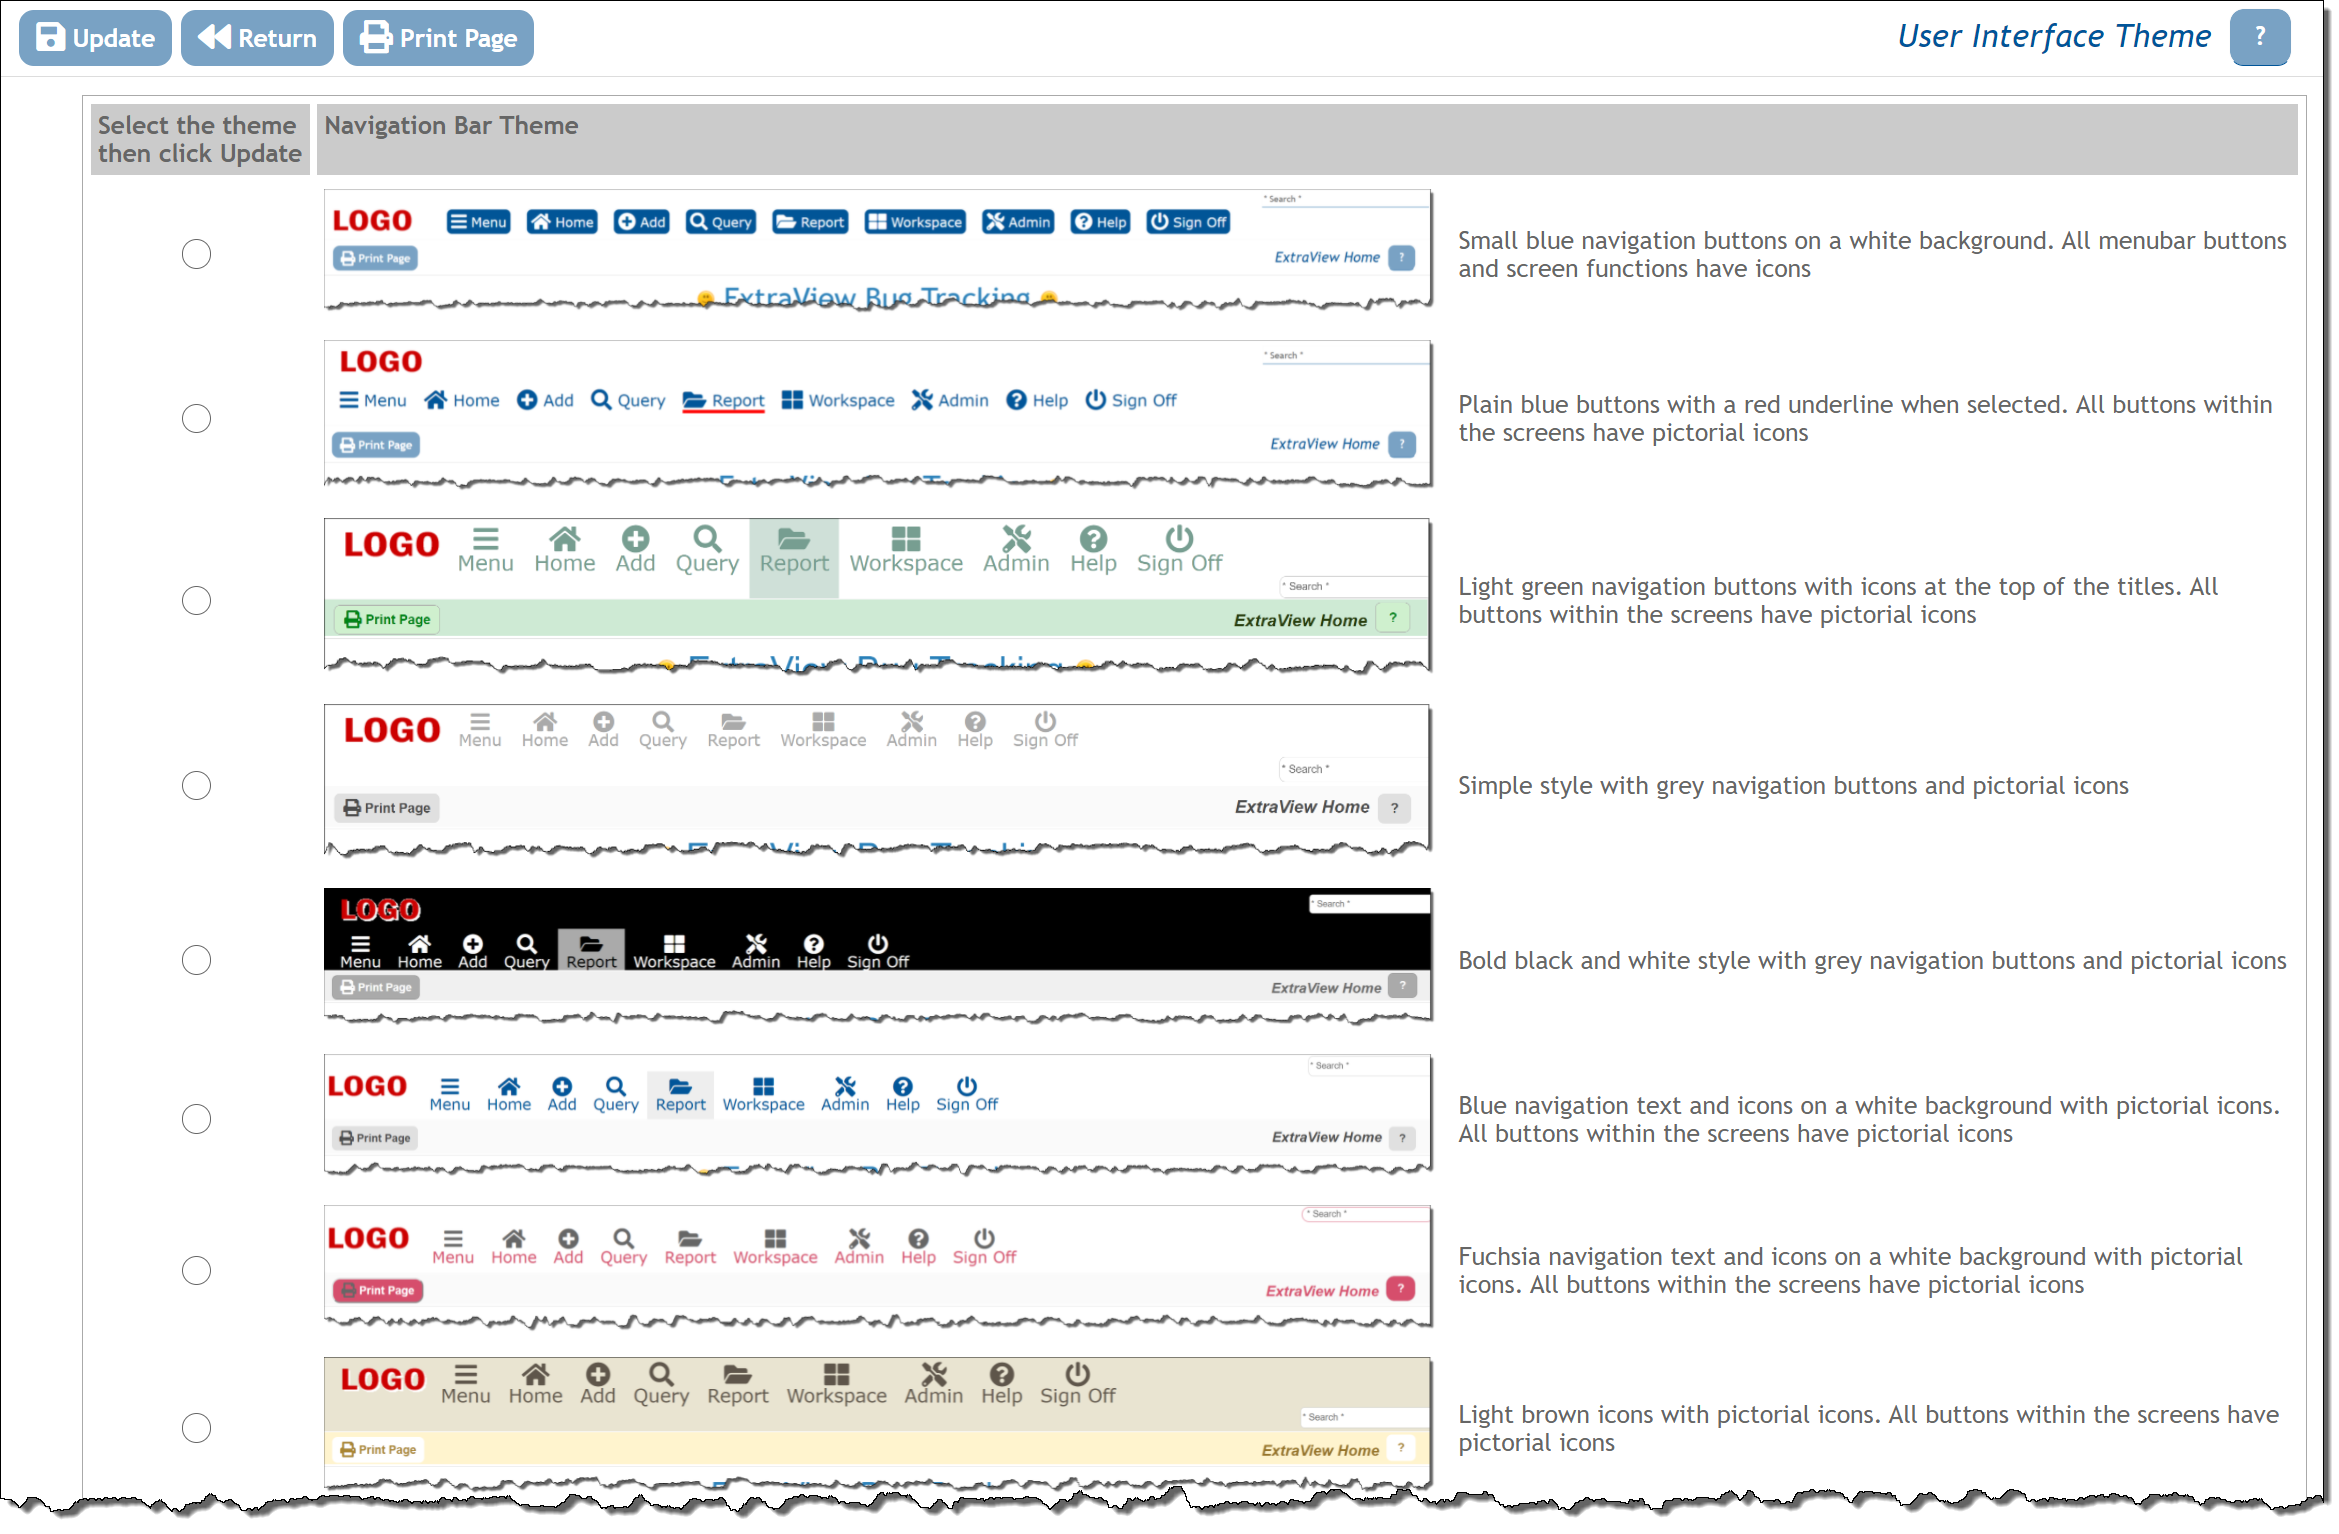Select the plain blue red-underline theme radio

tap(196, 418)
